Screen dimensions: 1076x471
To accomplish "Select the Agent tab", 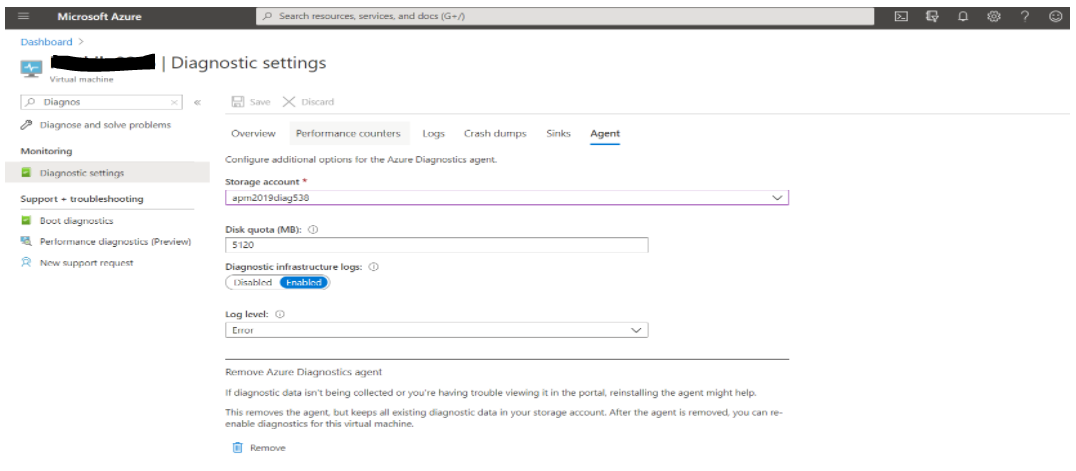I will [605, 133].
